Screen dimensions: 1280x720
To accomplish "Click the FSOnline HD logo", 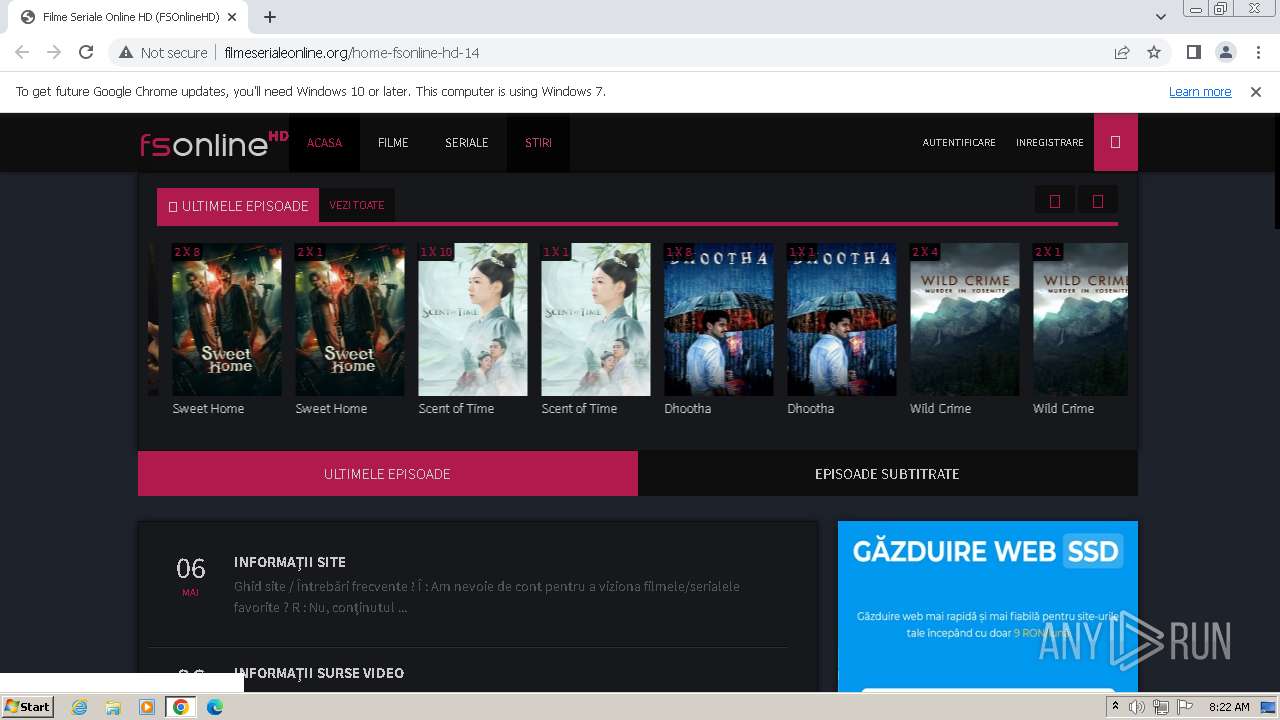I will [214, 143].
